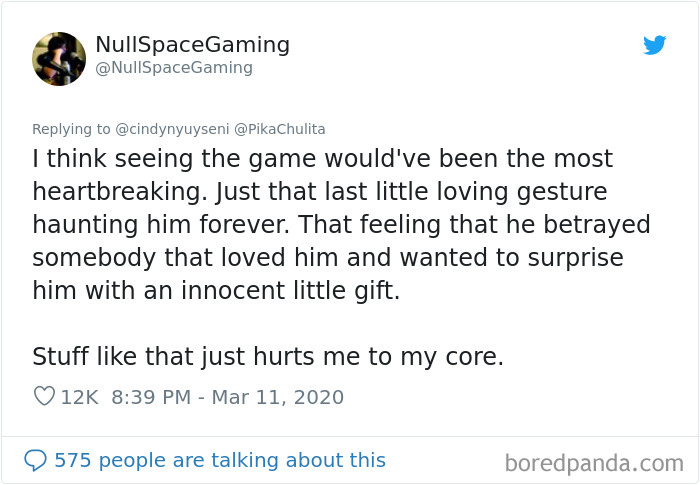Open the NullSpaceGaming profile avatar
Screen dimensions: 700x485
coord(59,59)
